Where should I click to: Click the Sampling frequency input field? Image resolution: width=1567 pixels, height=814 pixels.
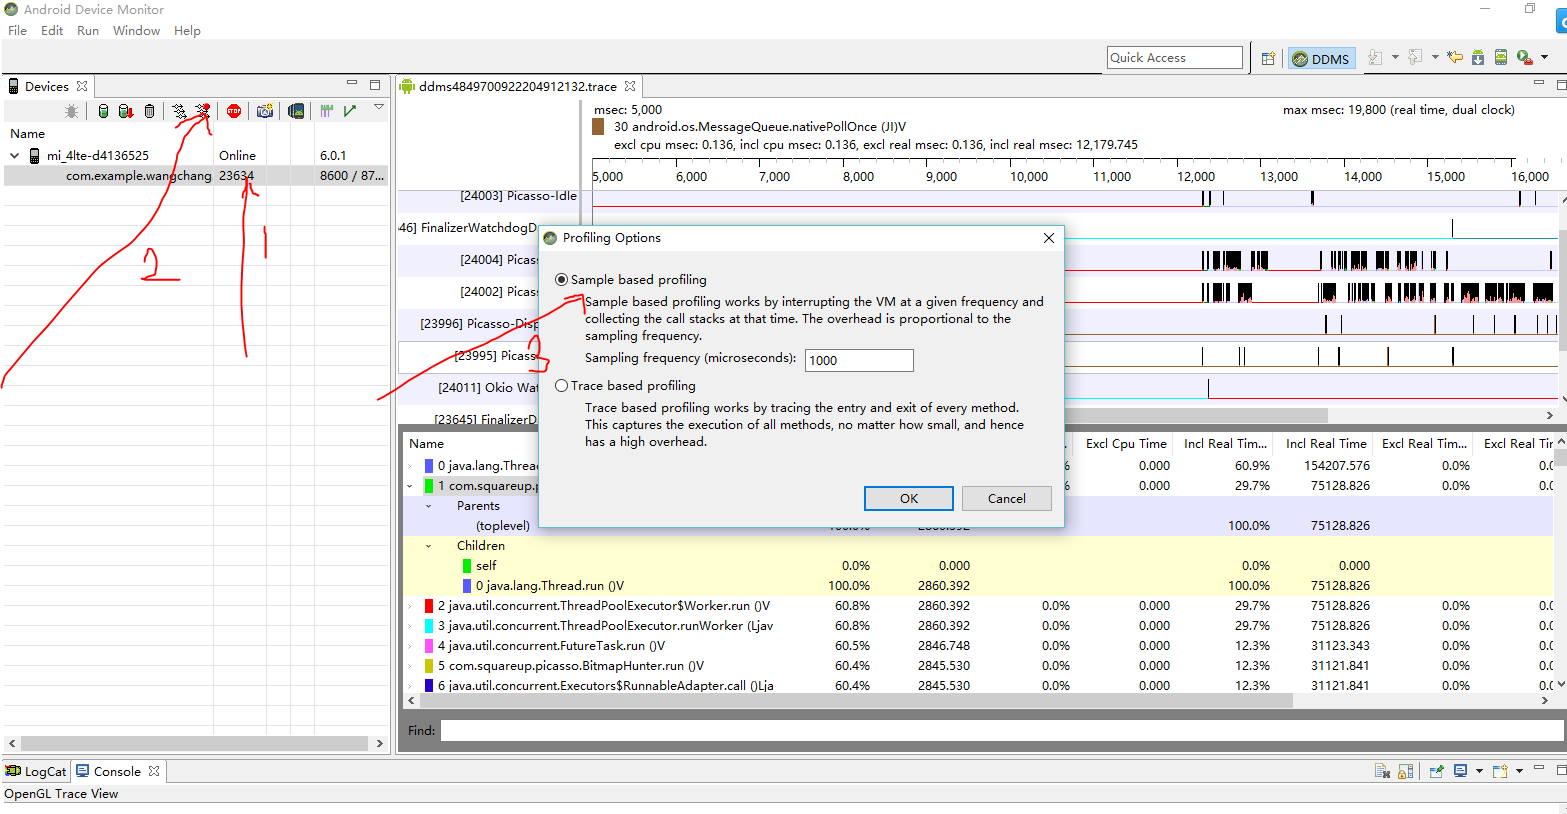(x=859, y=360)
